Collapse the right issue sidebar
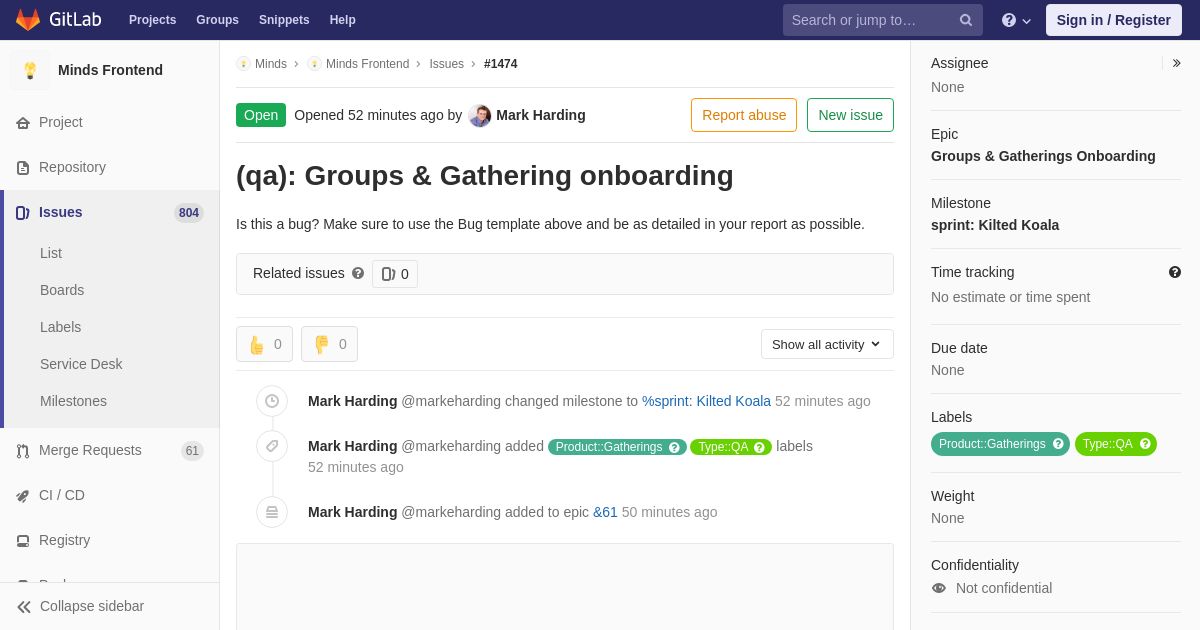Screen dimensions: 1200x630 click(1176, 63)
